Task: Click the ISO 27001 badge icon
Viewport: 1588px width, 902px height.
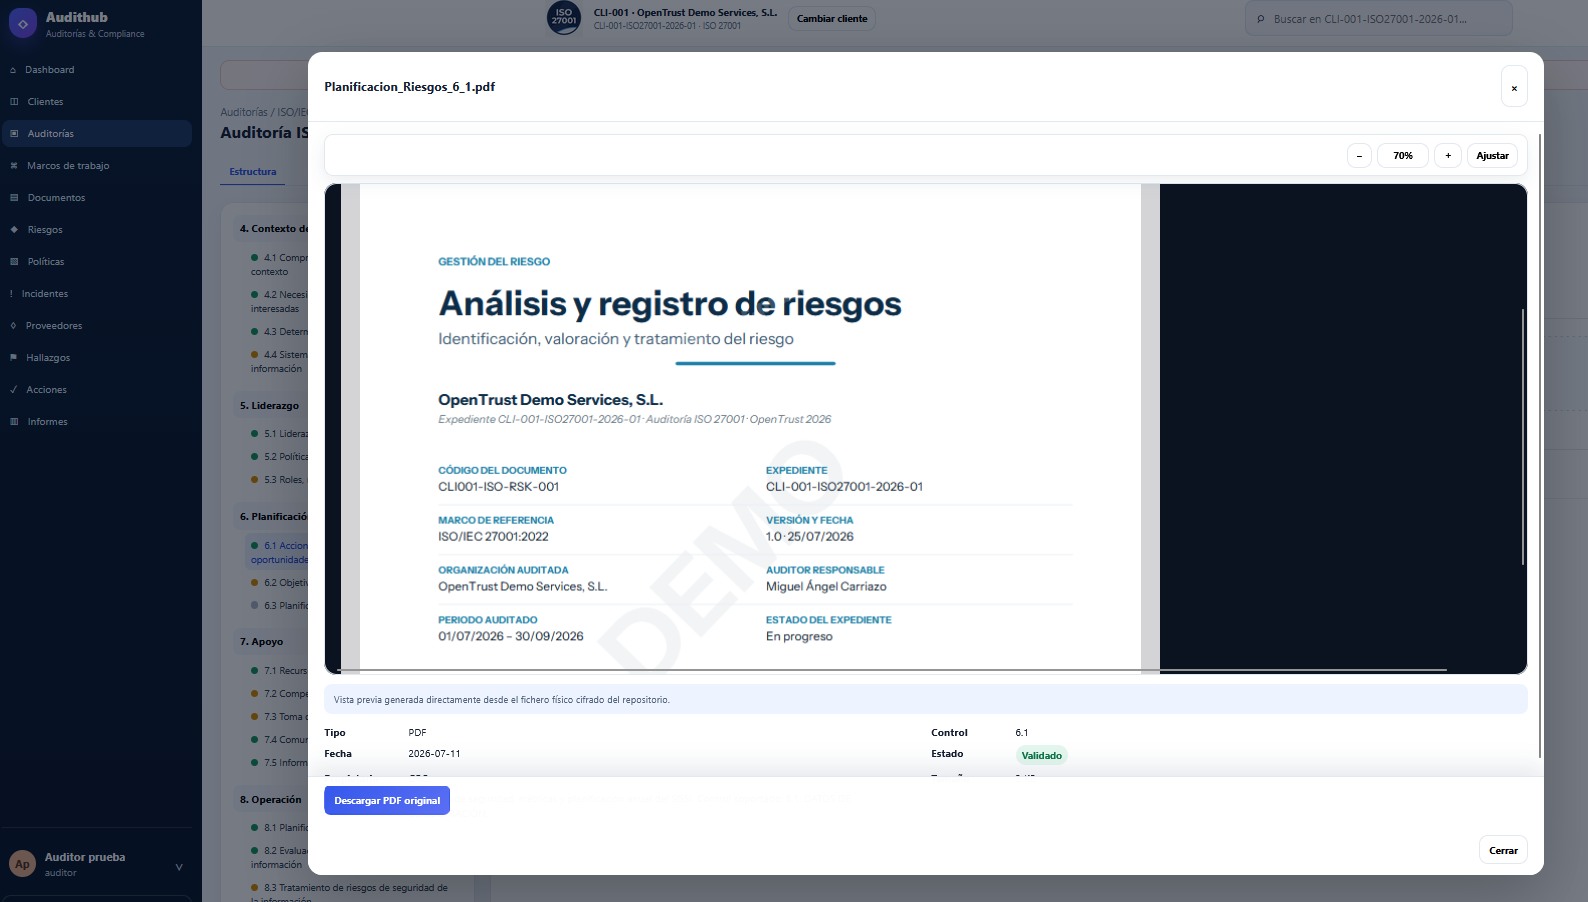Action: pyautogui.click(x=564, y=18)
